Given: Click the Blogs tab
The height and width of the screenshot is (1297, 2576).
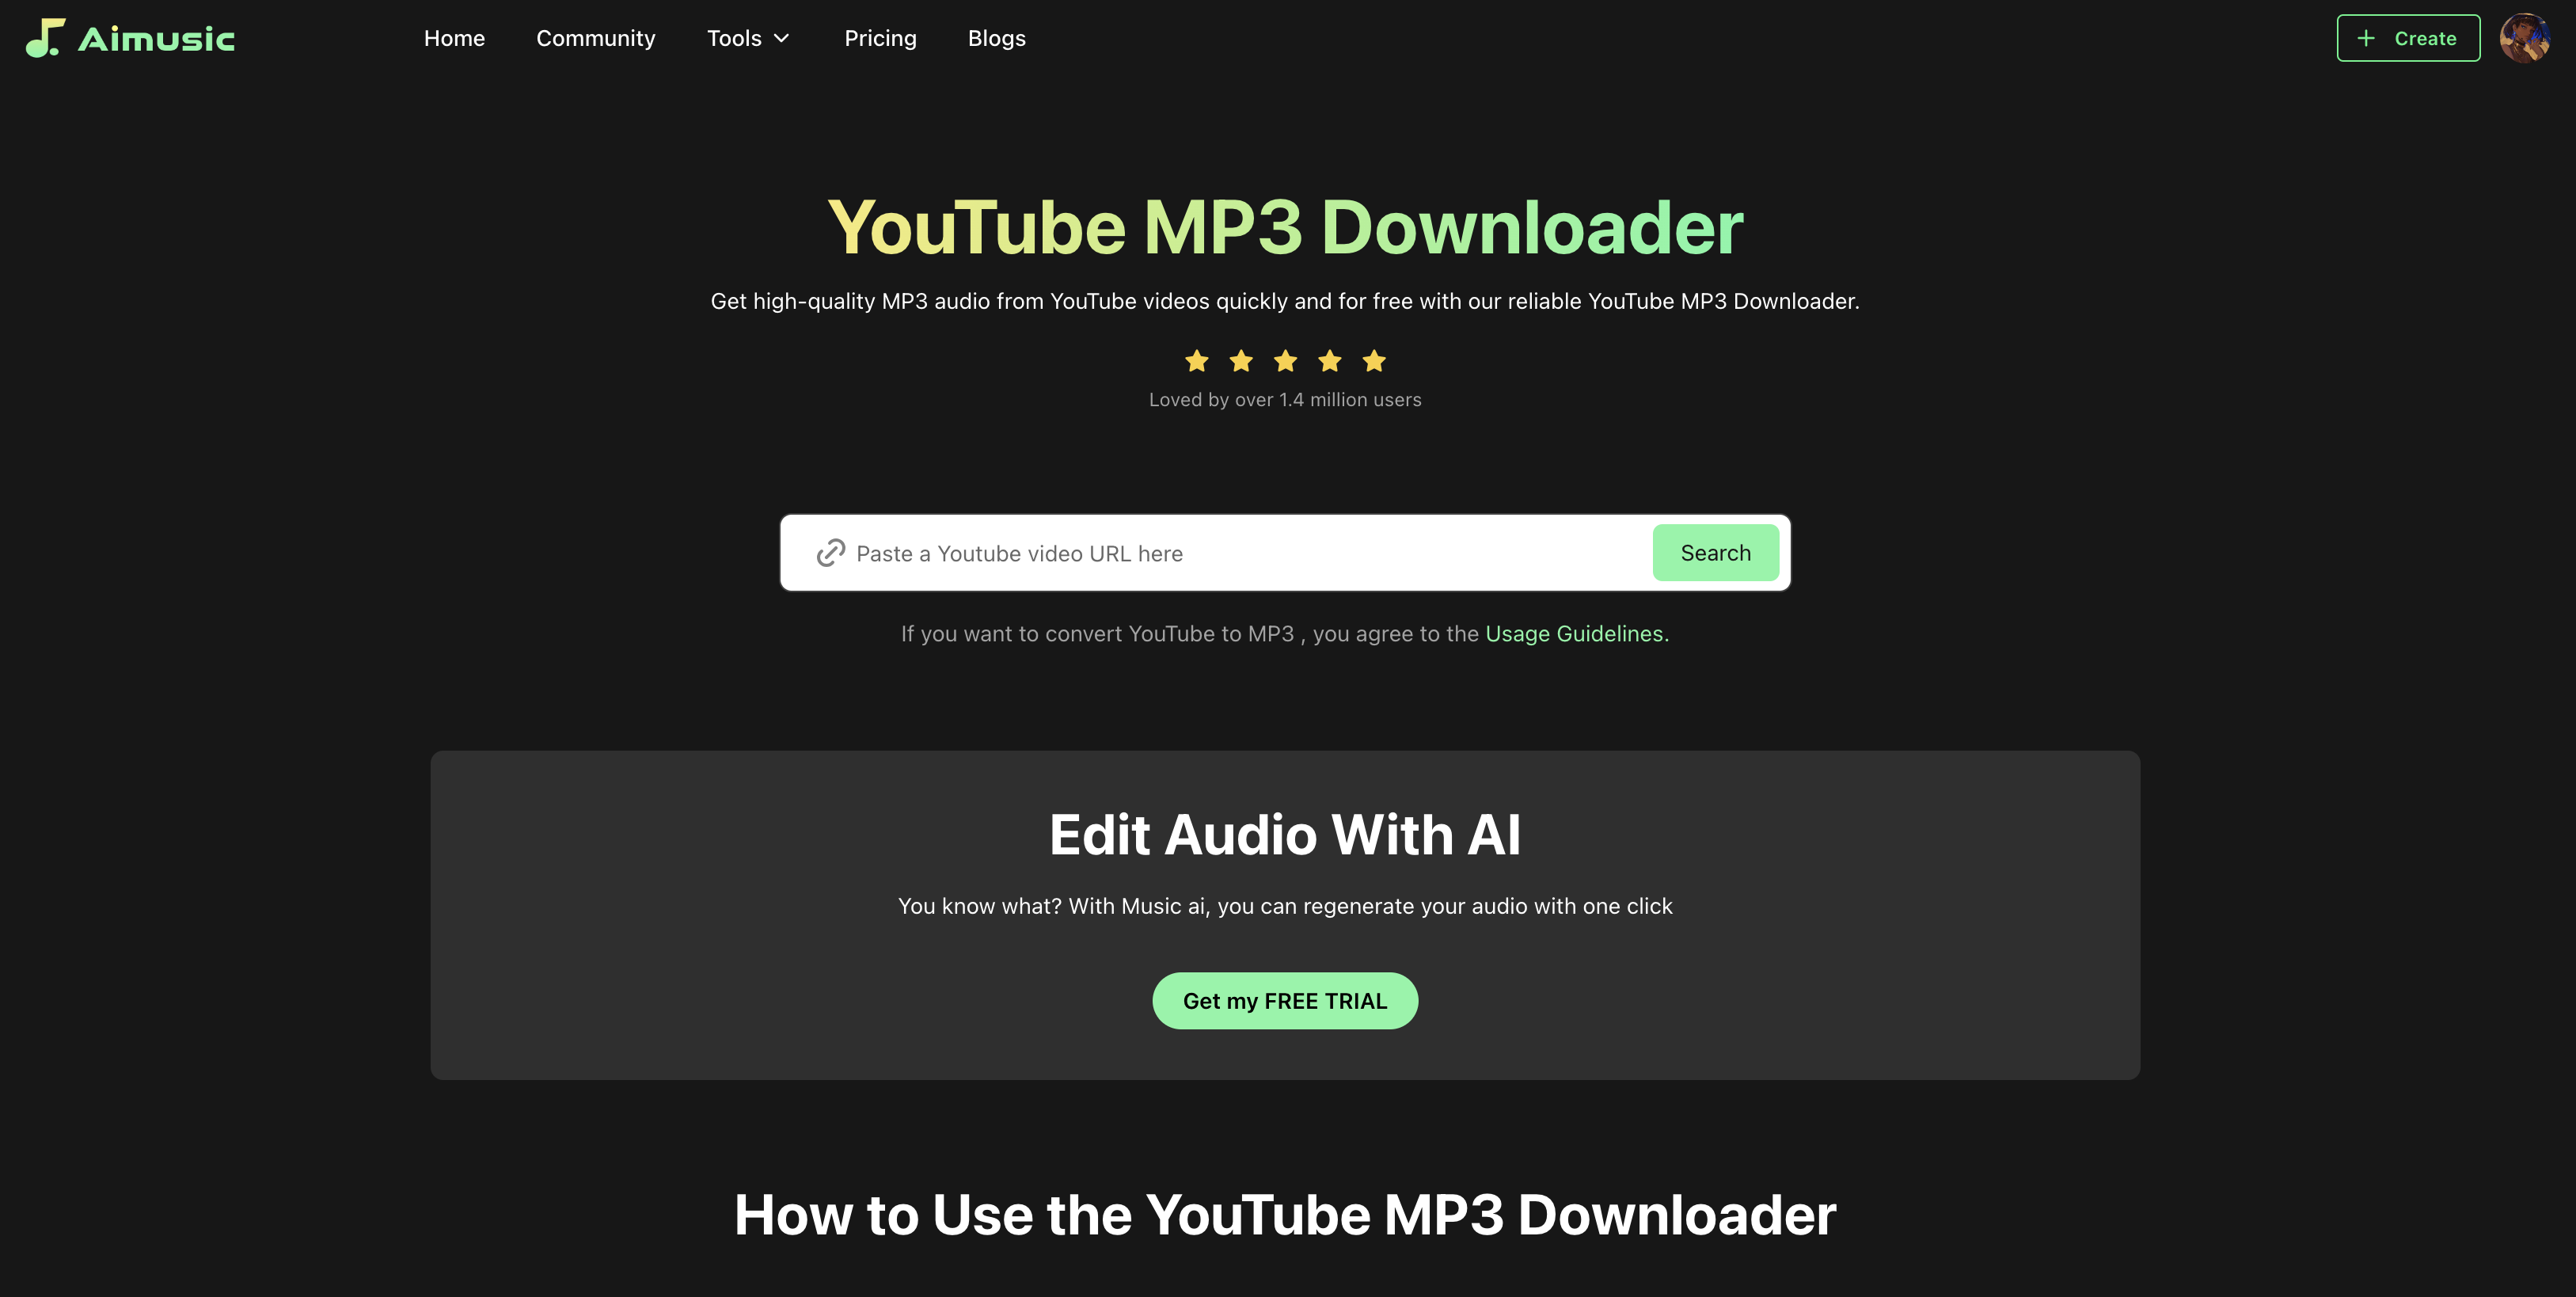Looking at the screenshot, I should 995,36.
